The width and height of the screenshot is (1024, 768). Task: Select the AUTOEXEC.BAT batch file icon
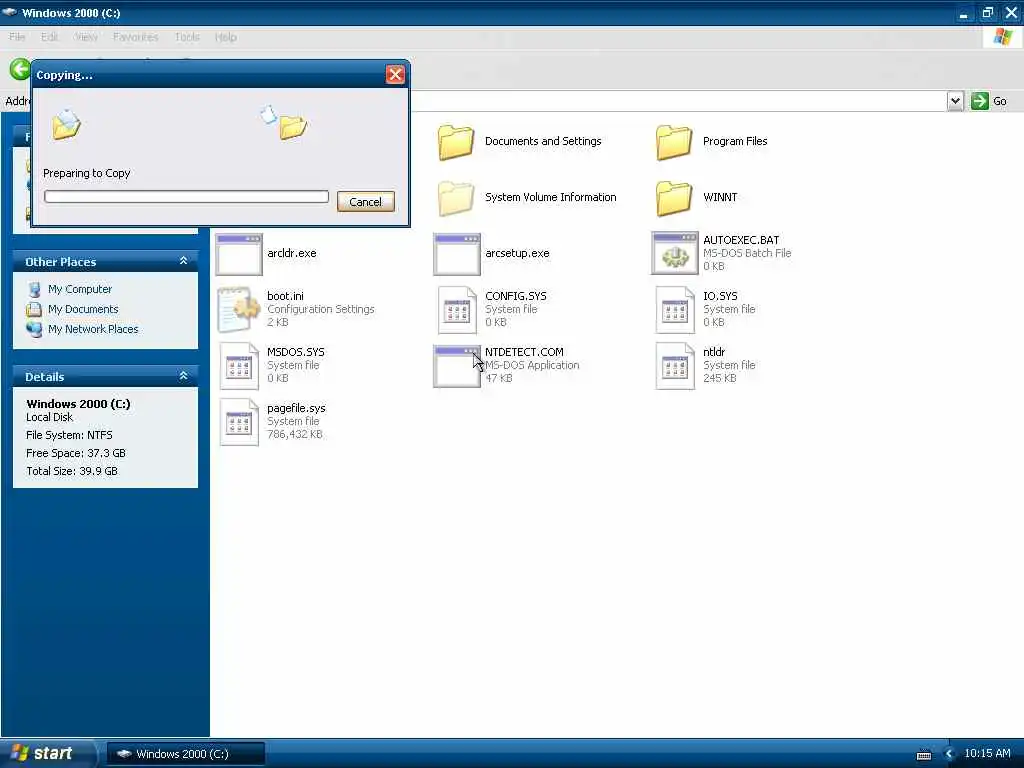(x=675, y=253)
